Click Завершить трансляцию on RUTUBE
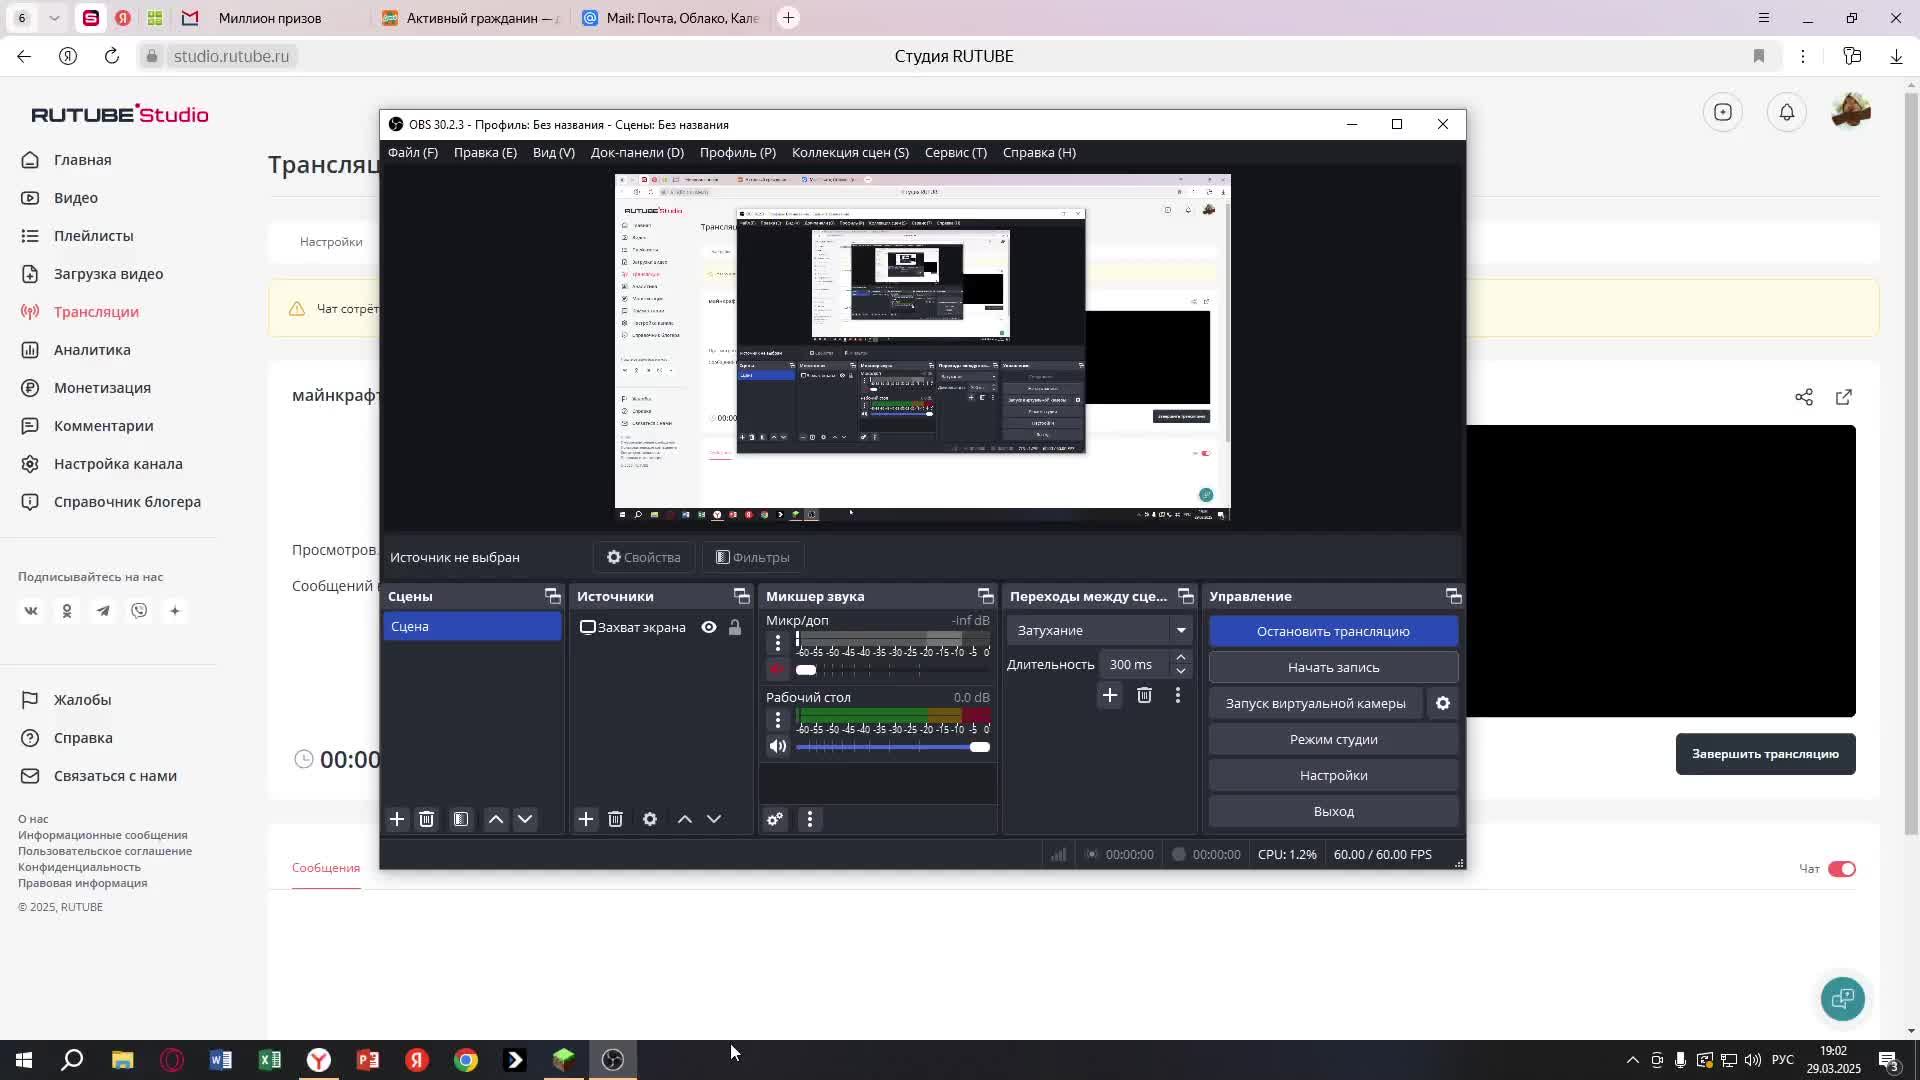Viewport: 1920px width, 1080px height. (x=1765, y=754)
